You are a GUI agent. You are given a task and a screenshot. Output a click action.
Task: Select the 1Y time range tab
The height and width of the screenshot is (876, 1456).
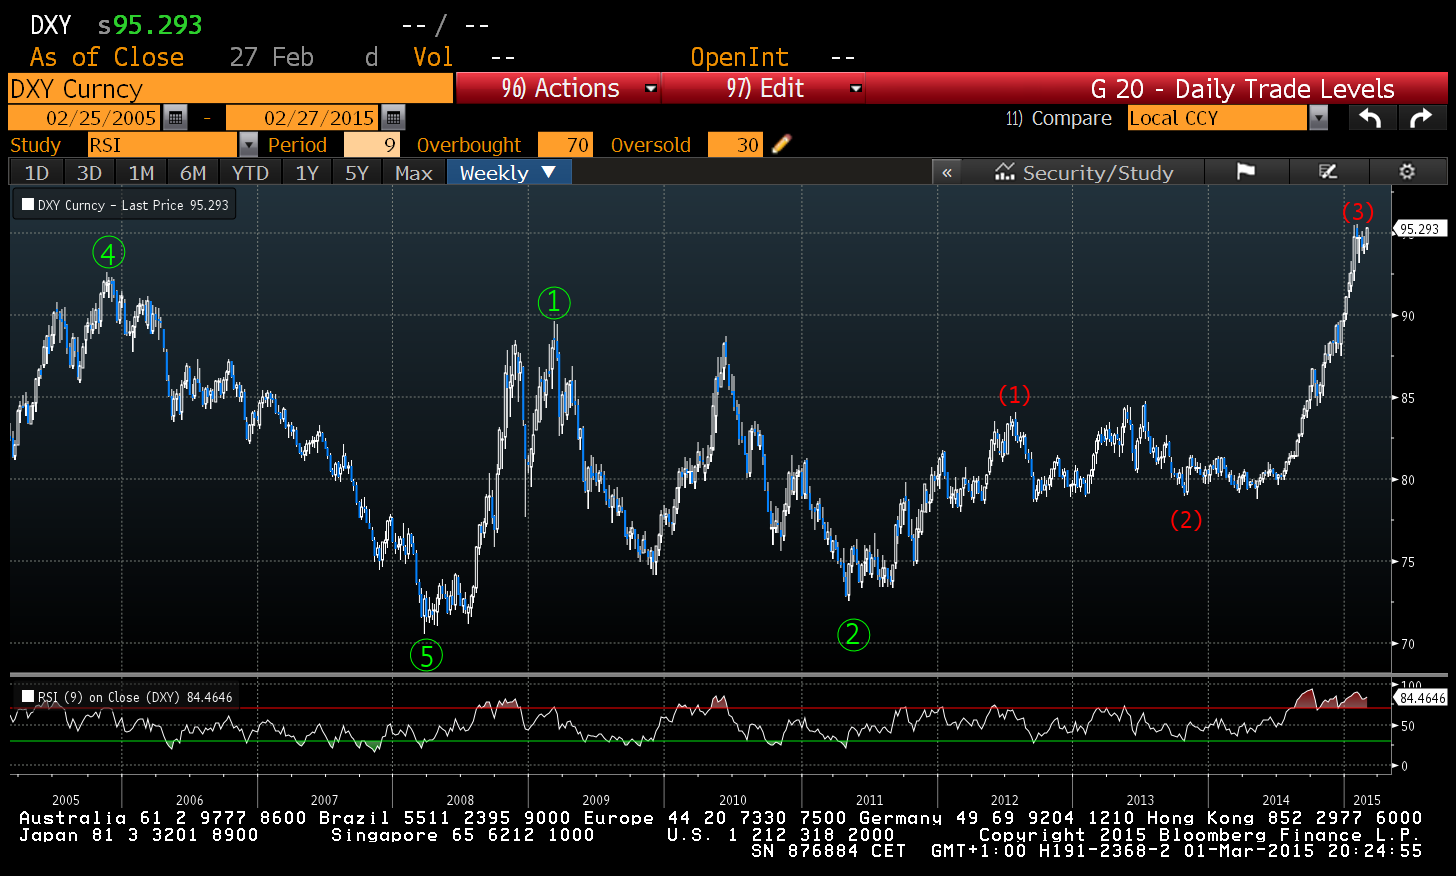307,172
